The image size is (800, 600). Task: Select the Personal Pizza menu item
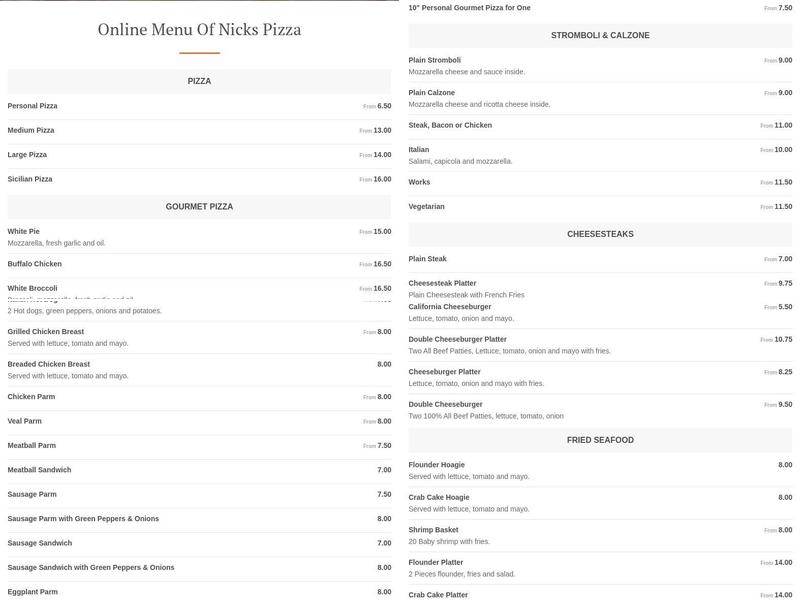pyautogui.click(x=33, y=106)
